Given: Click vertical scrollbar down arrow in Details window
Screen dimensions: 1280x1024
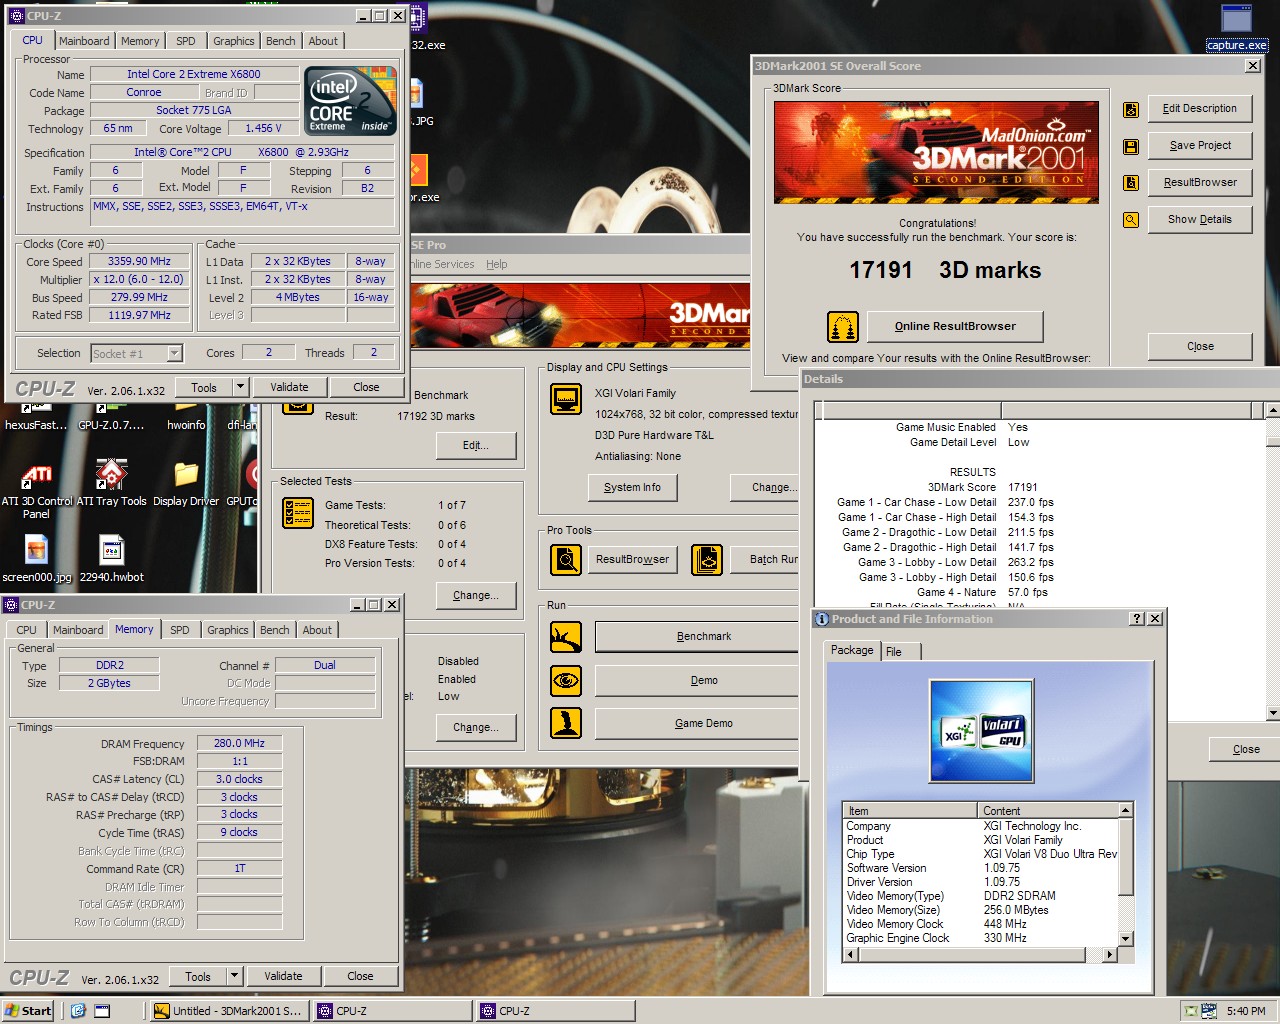Looking at the screenshot, I should 1272,713.
